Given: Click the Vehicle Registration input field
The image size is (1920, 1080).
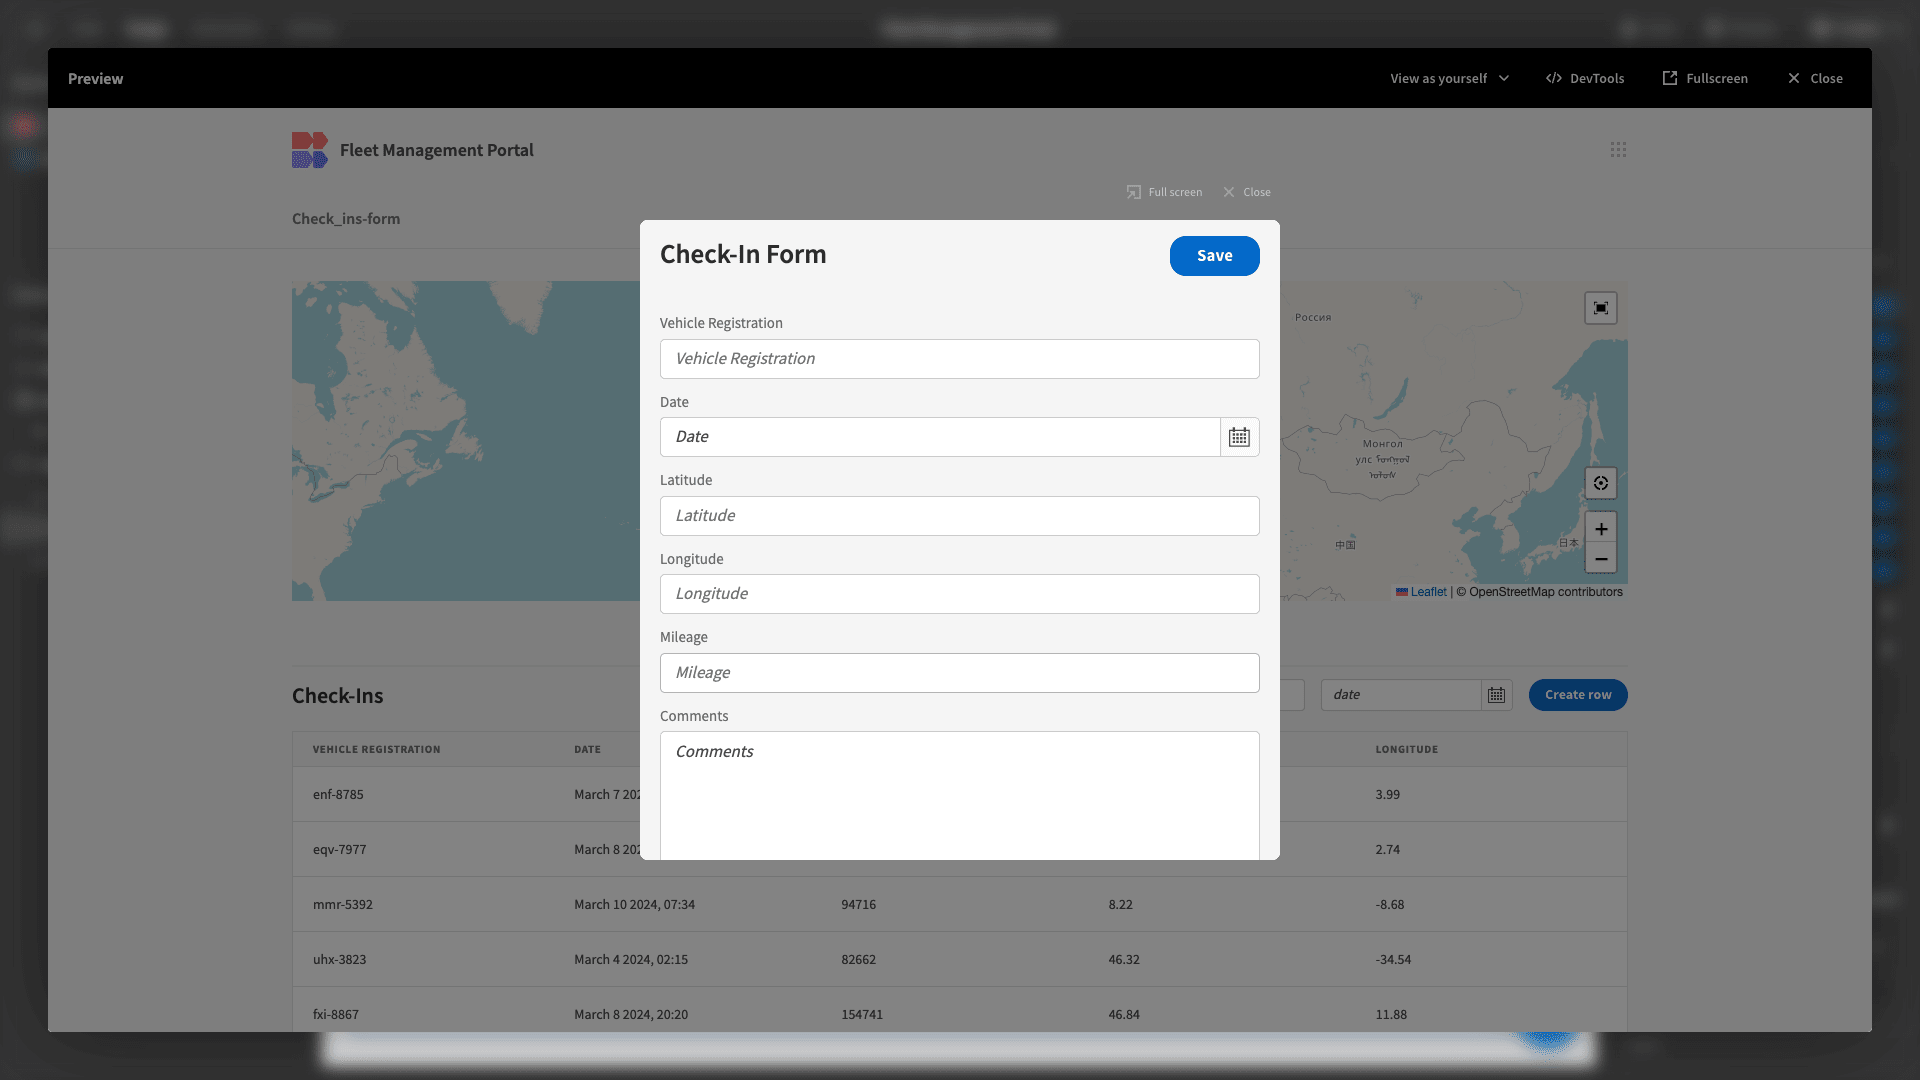Looking at the screenshot, I should click(960, 359).
